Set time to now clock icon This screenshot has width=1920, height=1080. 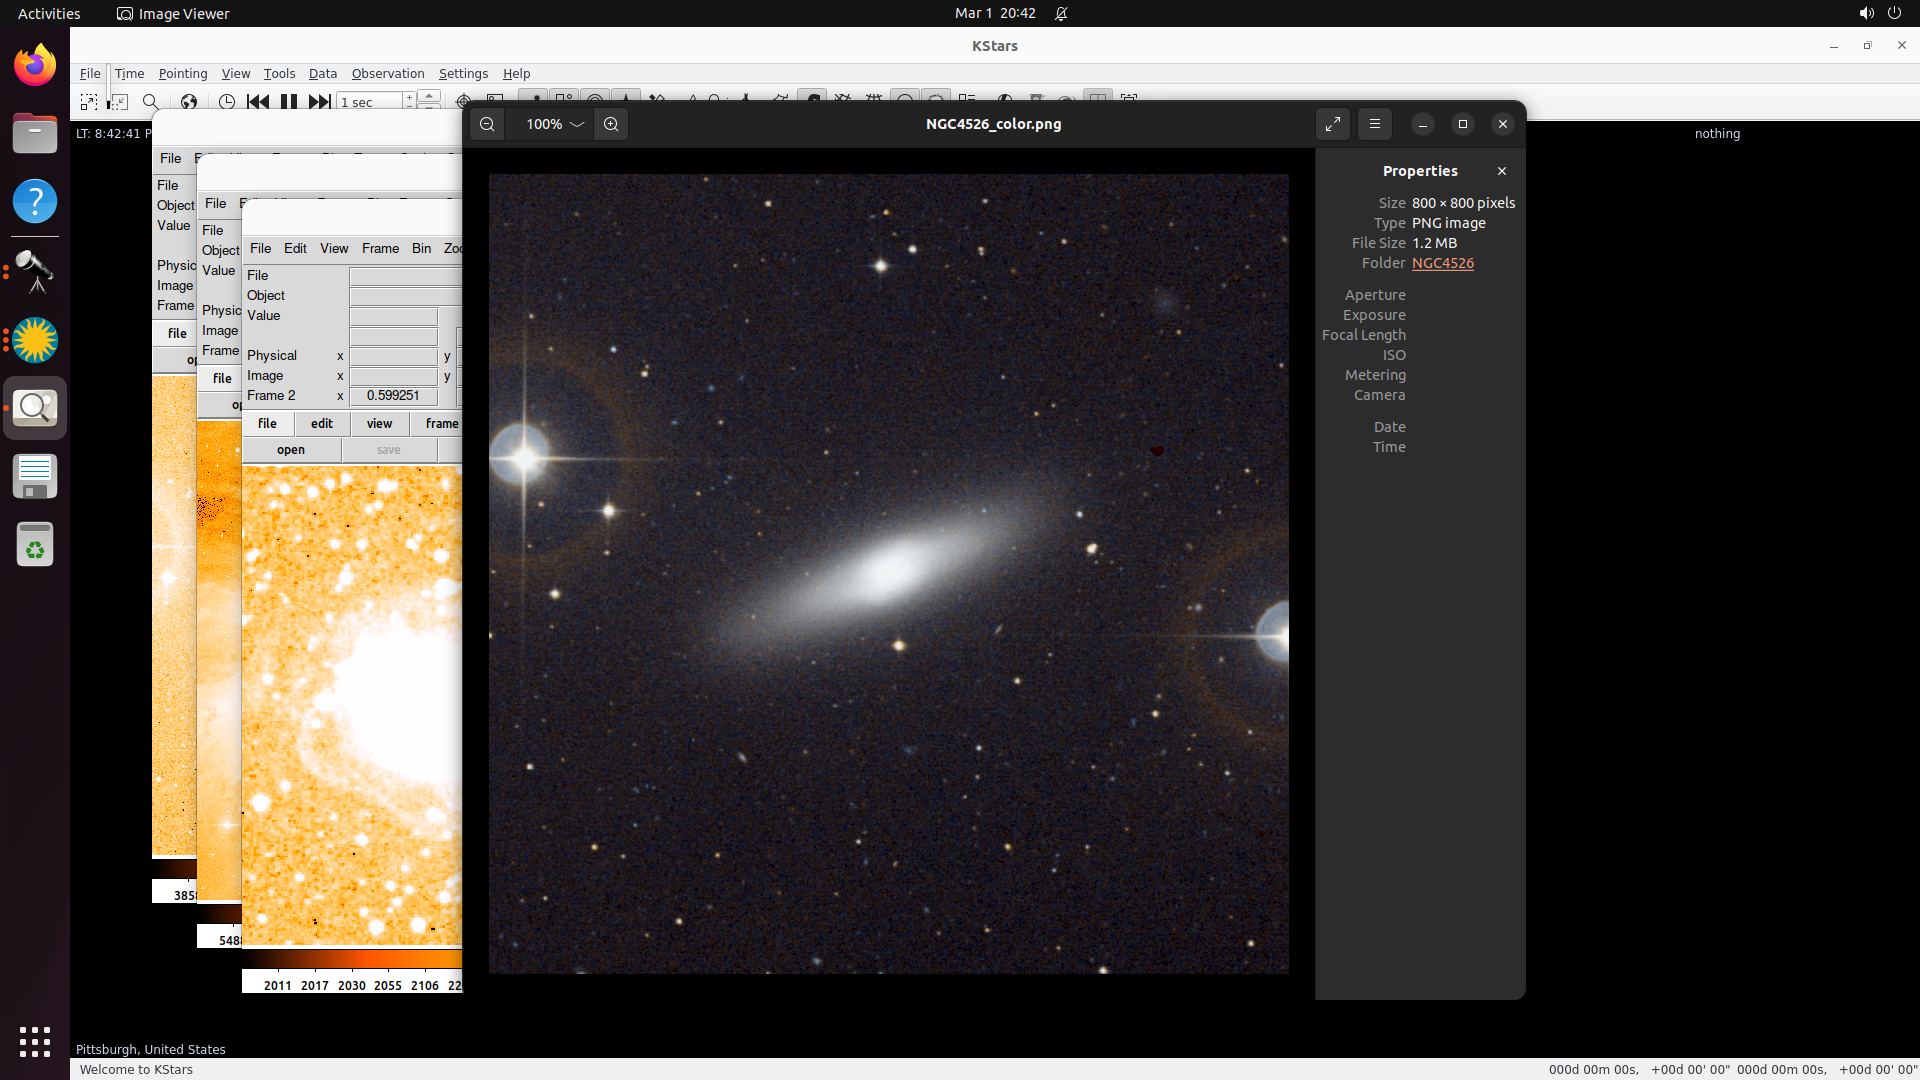(227, 101)
